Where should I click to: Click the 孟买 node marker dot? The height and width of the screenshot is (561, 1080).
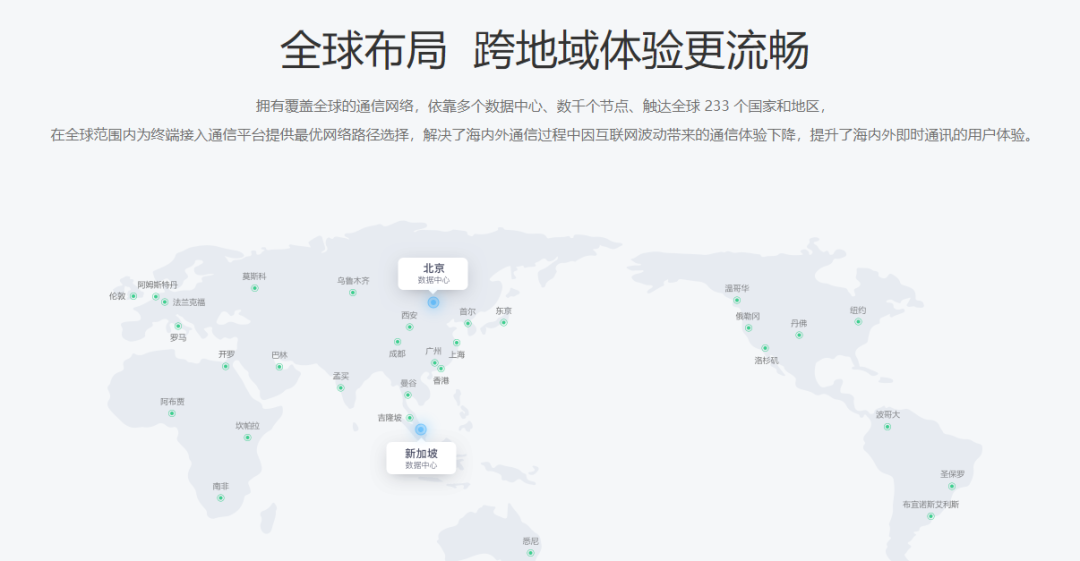tap(341, 388)
